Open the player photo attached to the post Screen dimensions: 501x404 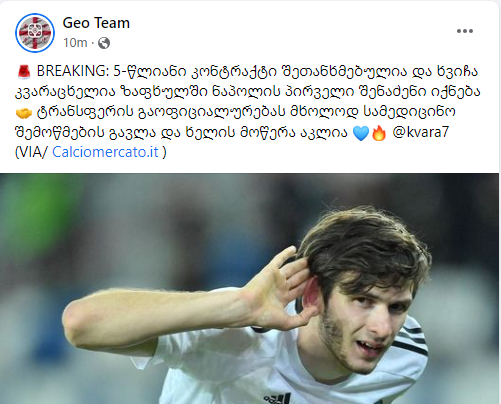[249, 289]
